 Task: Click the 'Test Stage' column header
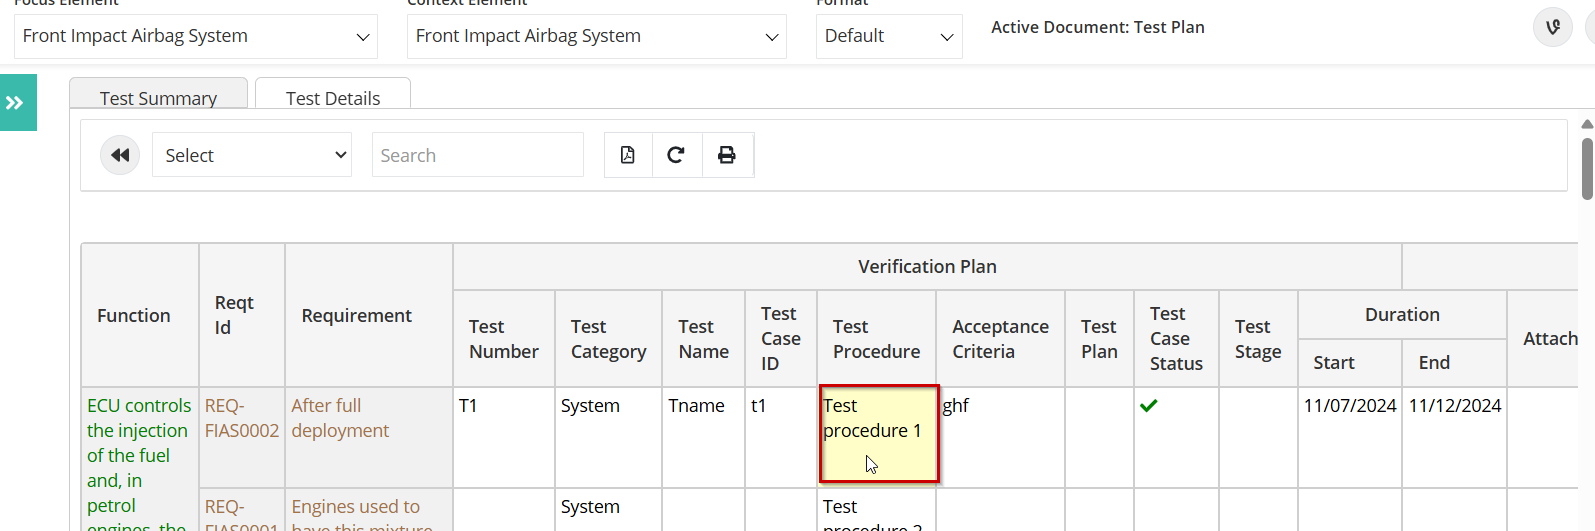click(1258, 339)
